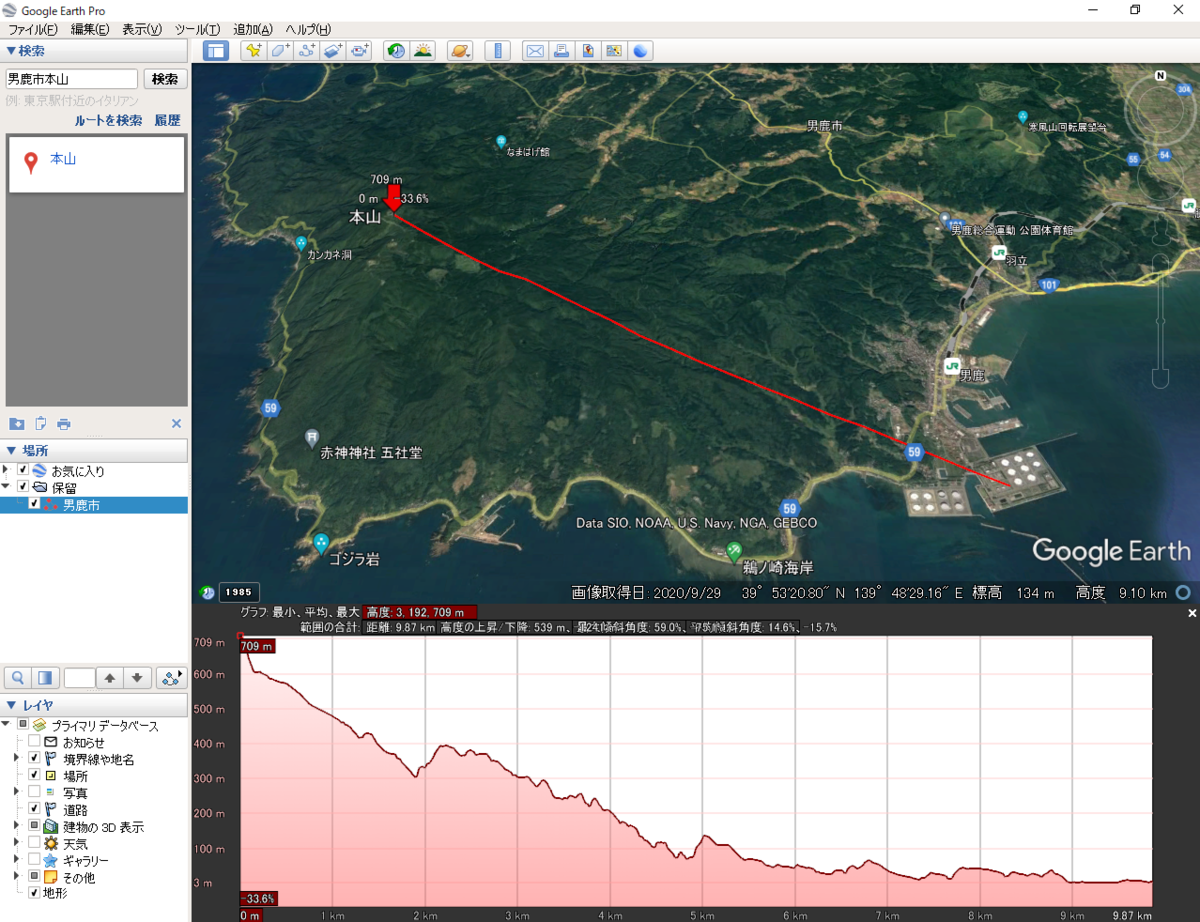The image size is (1200, 922).
Task: Record a tour with the camera icon
Action: [x=360, y=50]
